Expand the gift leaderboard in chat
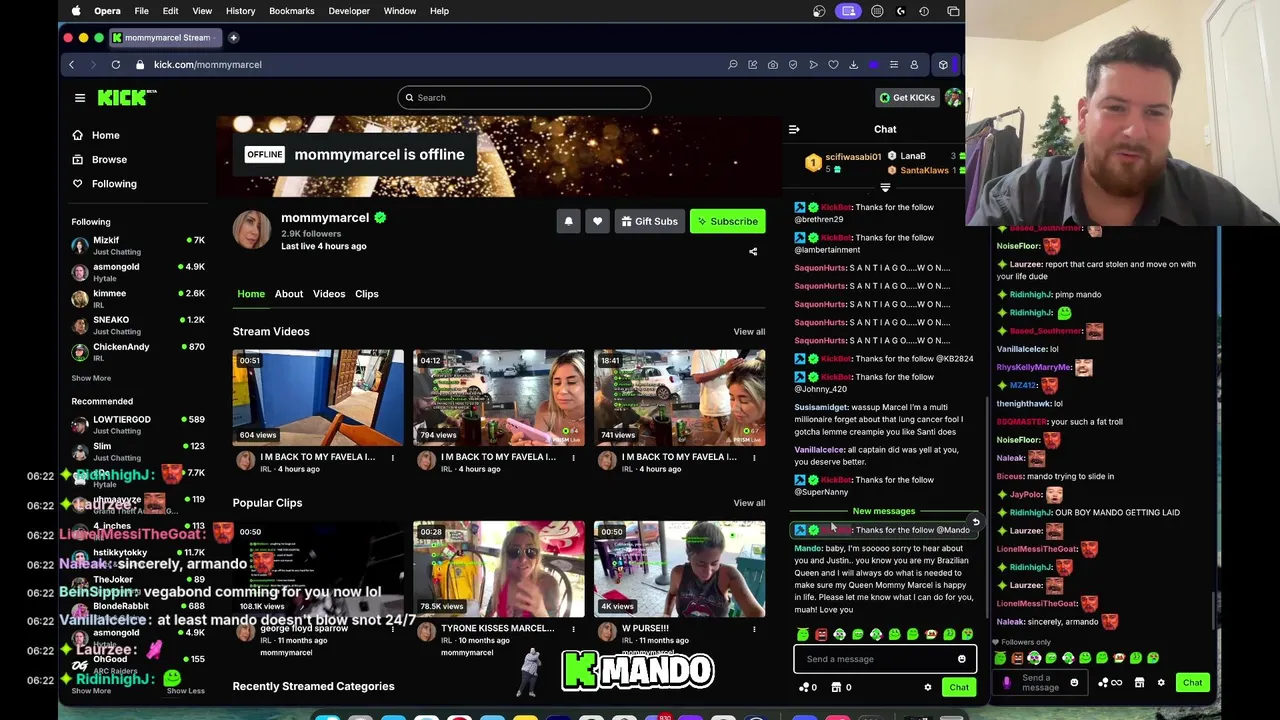1280x720 pixels. [885, 188]
